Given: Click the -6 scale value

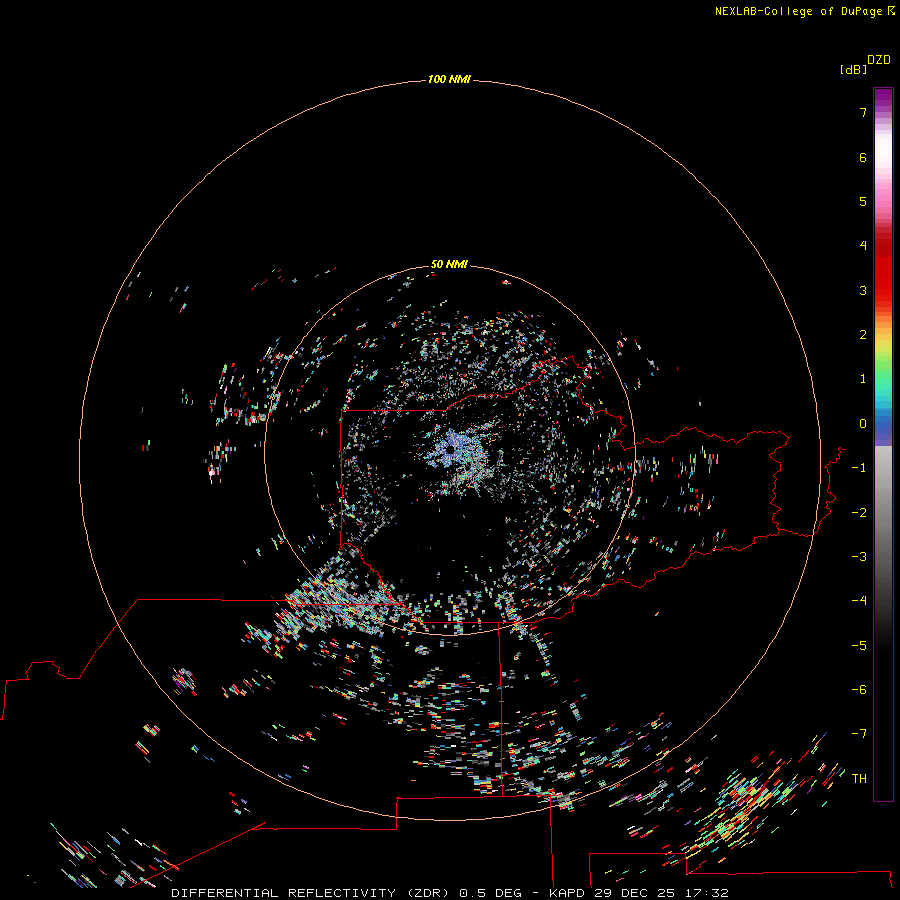Looking at the screenshot, I should point(859,690).
